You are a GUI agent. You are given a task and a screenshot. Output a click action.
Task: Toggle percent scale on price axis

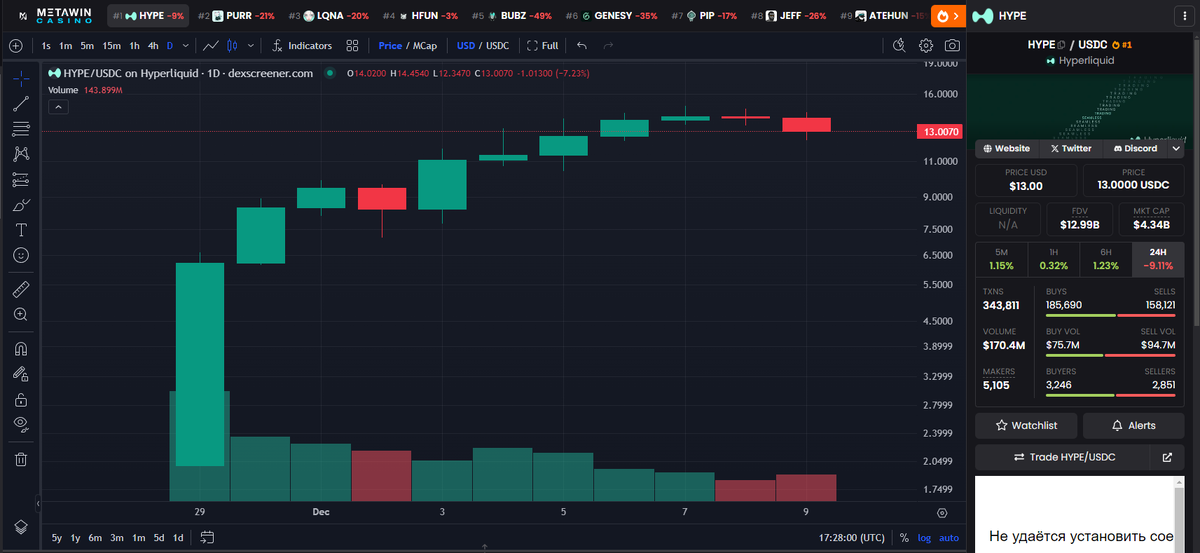(x=904, y=538)
